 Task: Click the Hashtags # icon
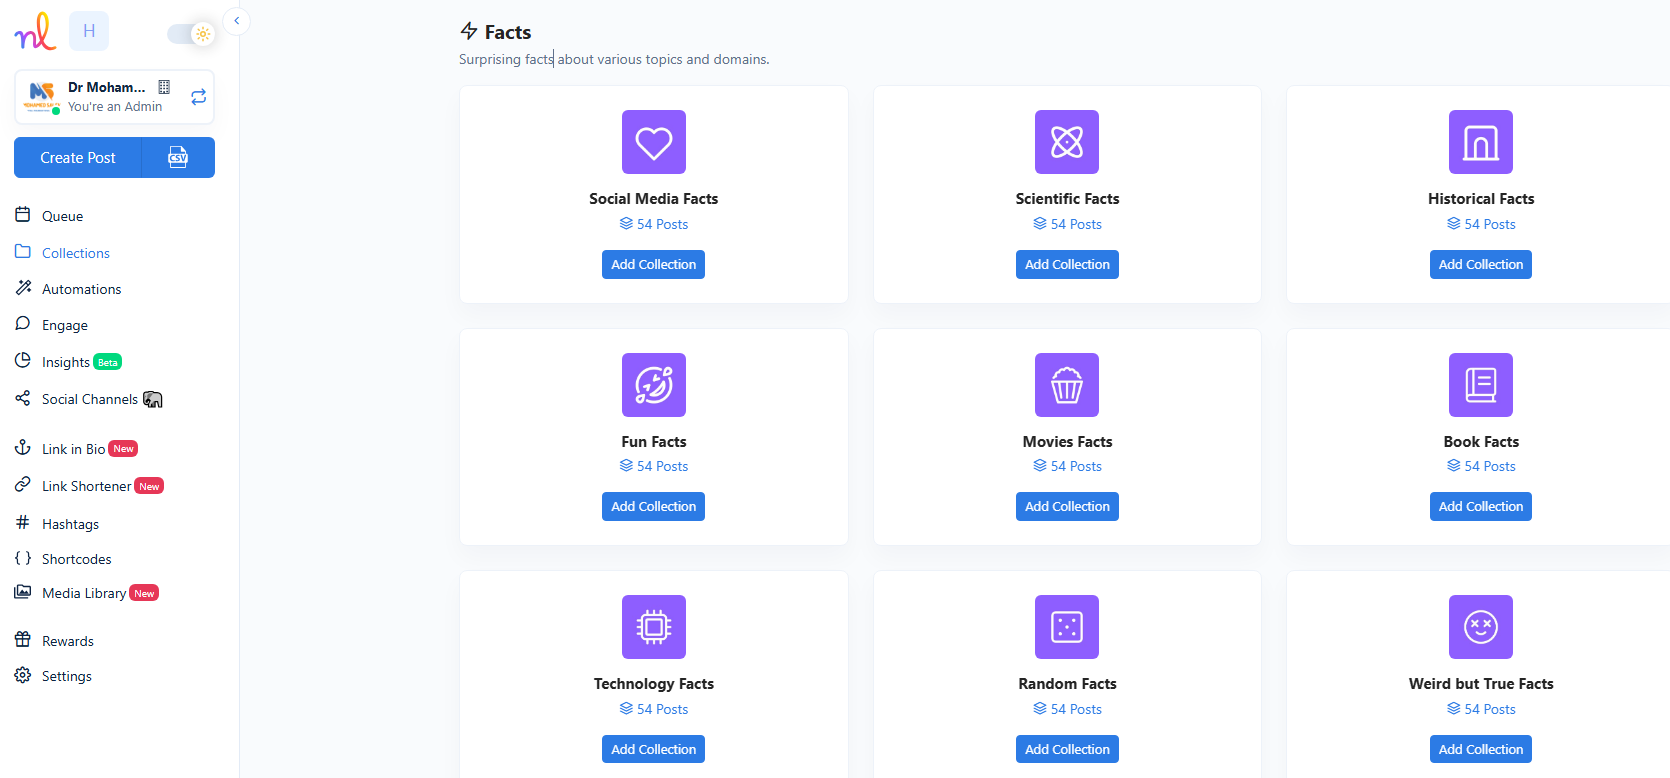tap(23, 522)
